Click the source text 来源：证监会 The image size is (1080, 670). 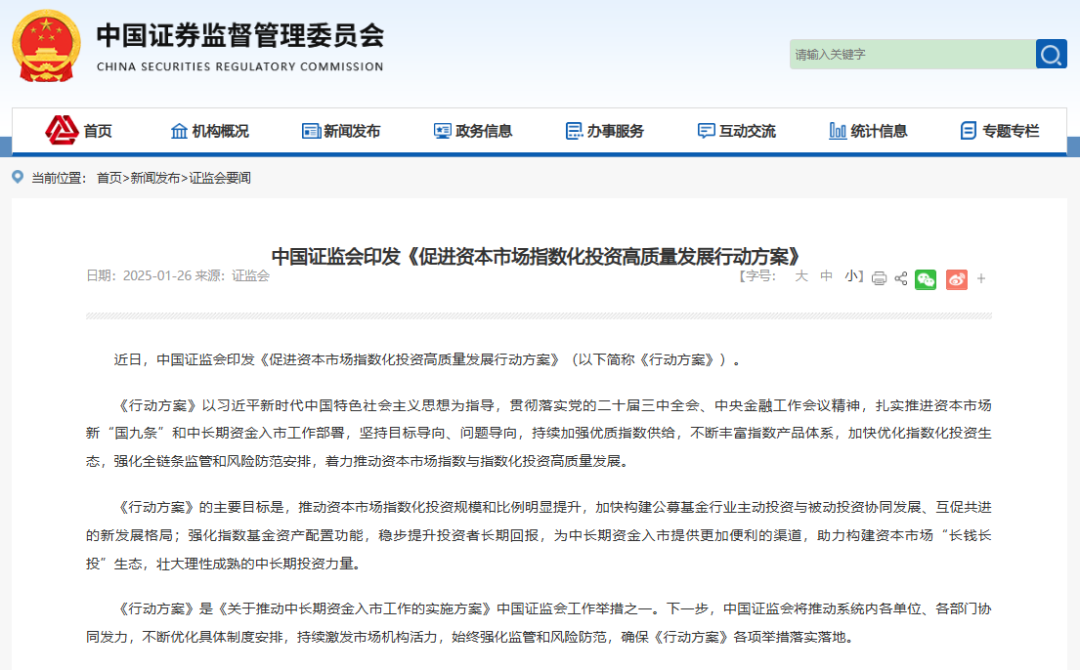[x=232, y=275]
